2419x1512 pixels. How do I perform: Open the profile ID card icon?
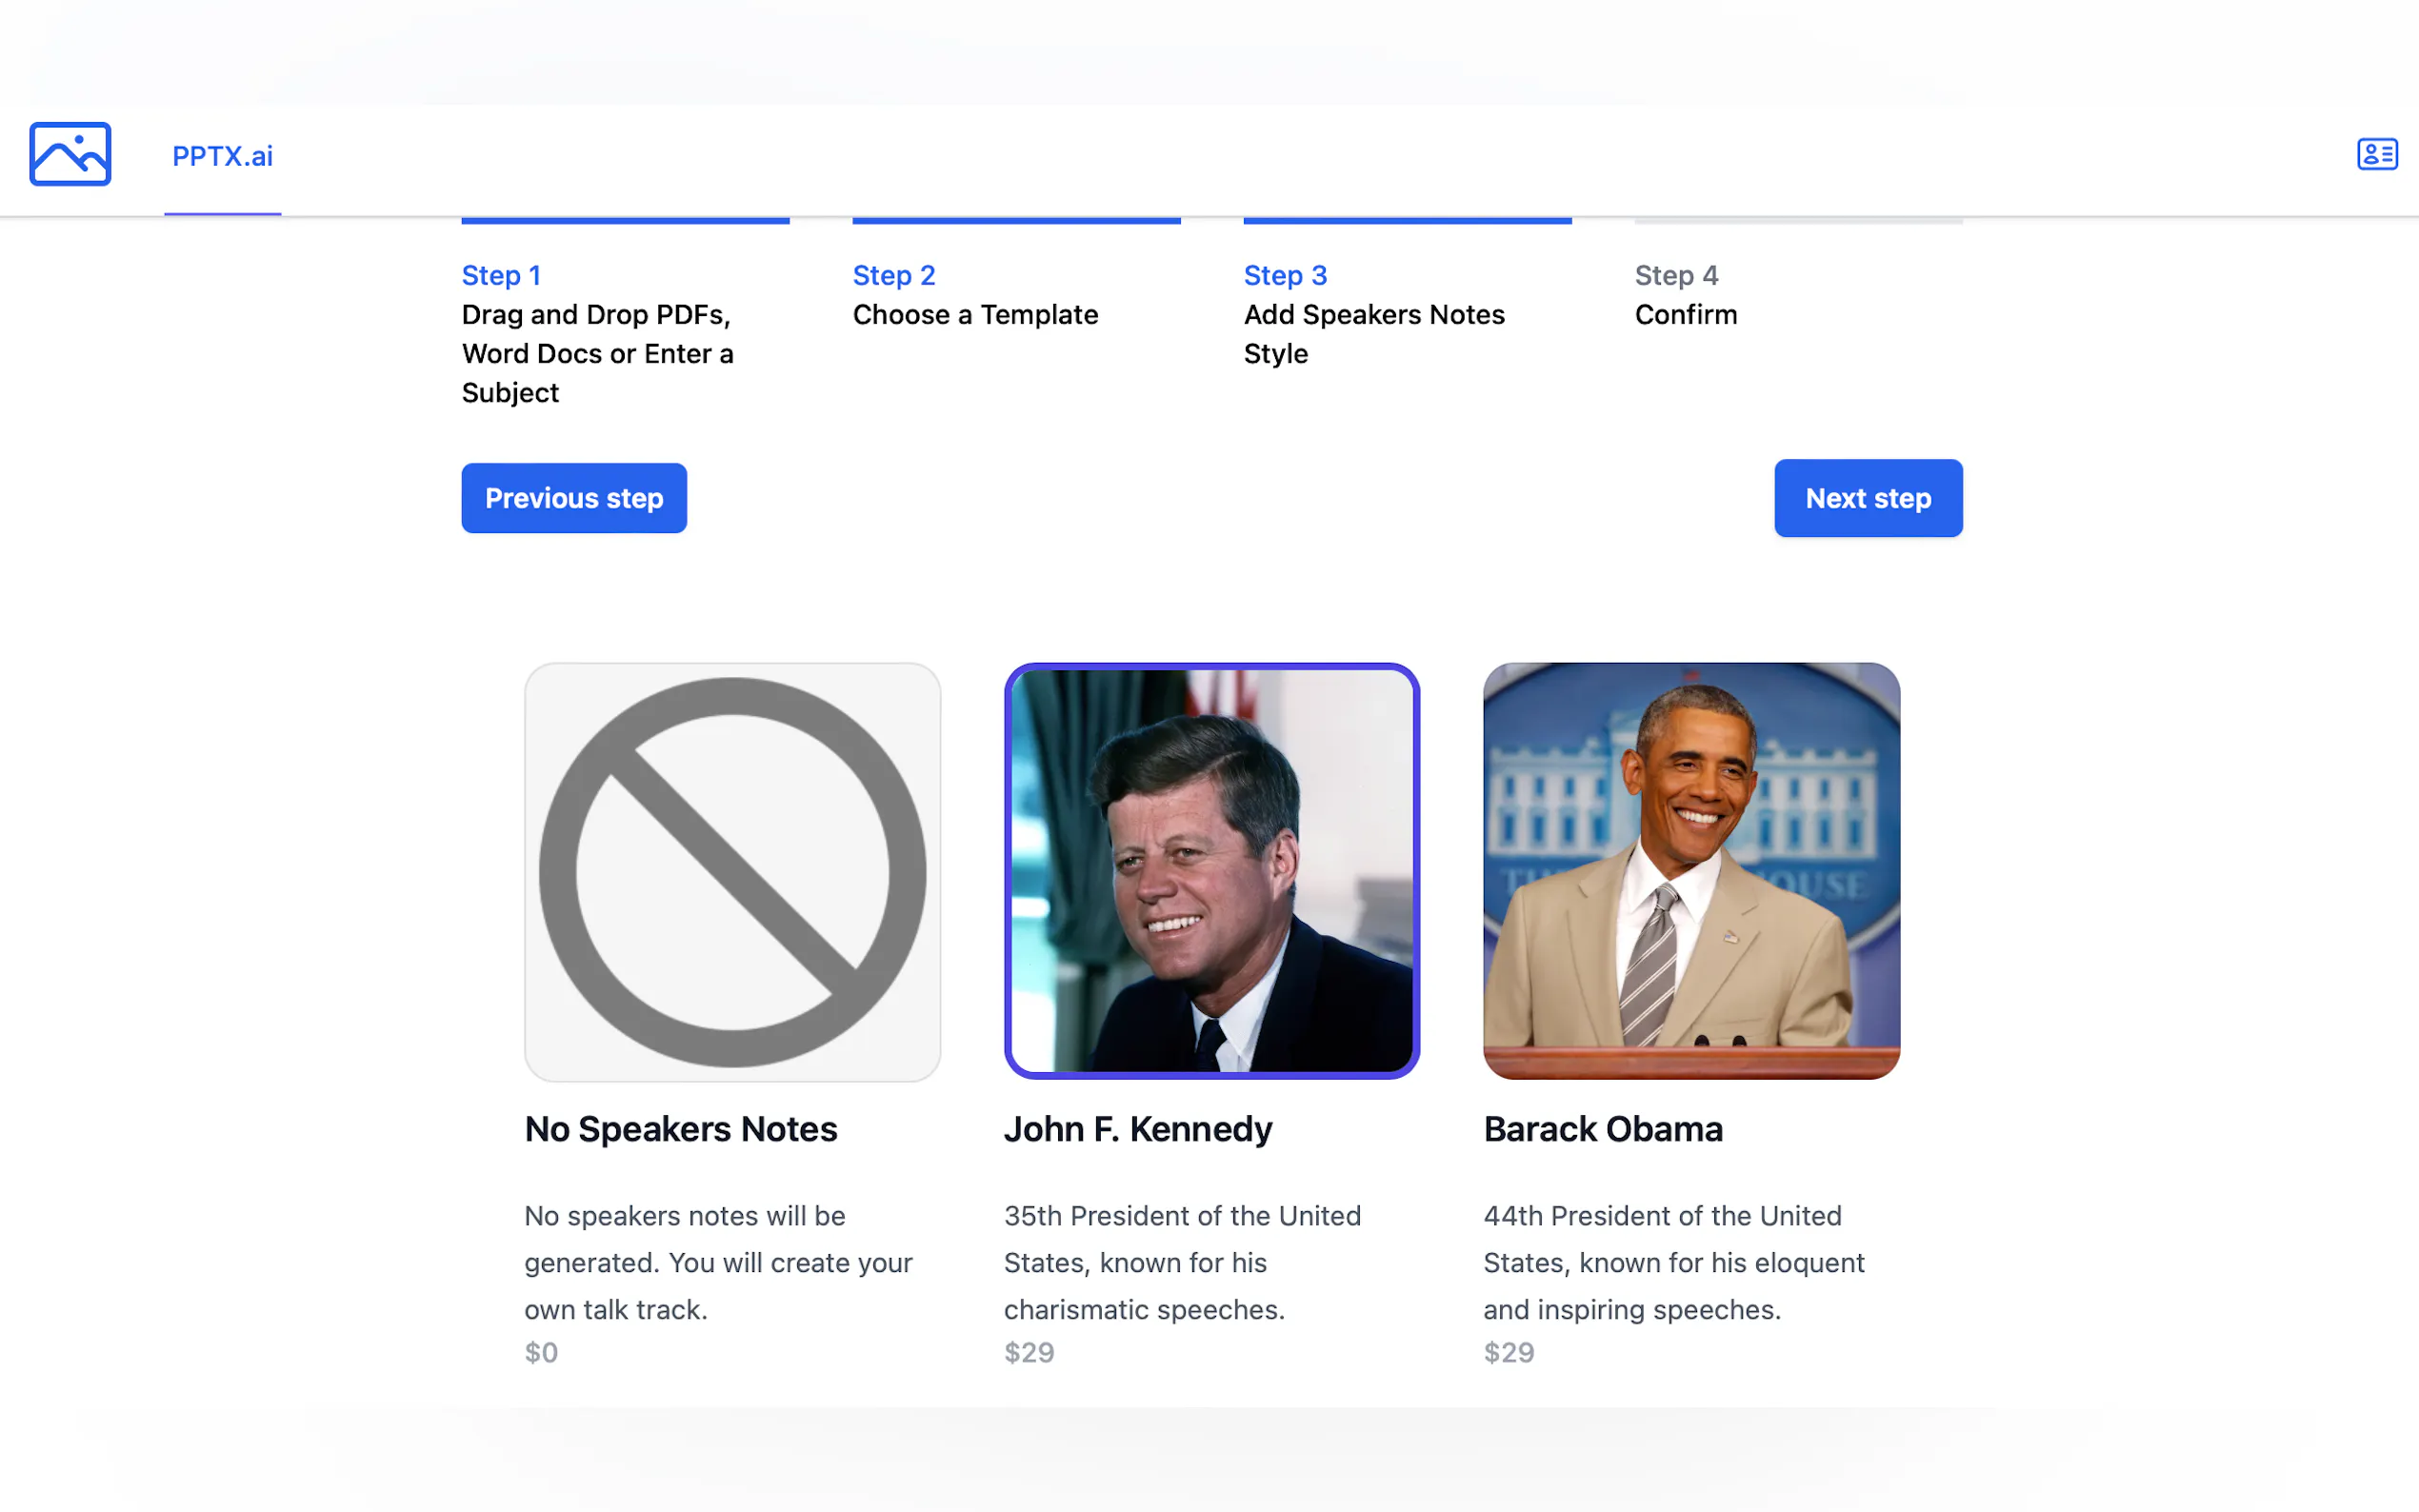point(2376,154)
